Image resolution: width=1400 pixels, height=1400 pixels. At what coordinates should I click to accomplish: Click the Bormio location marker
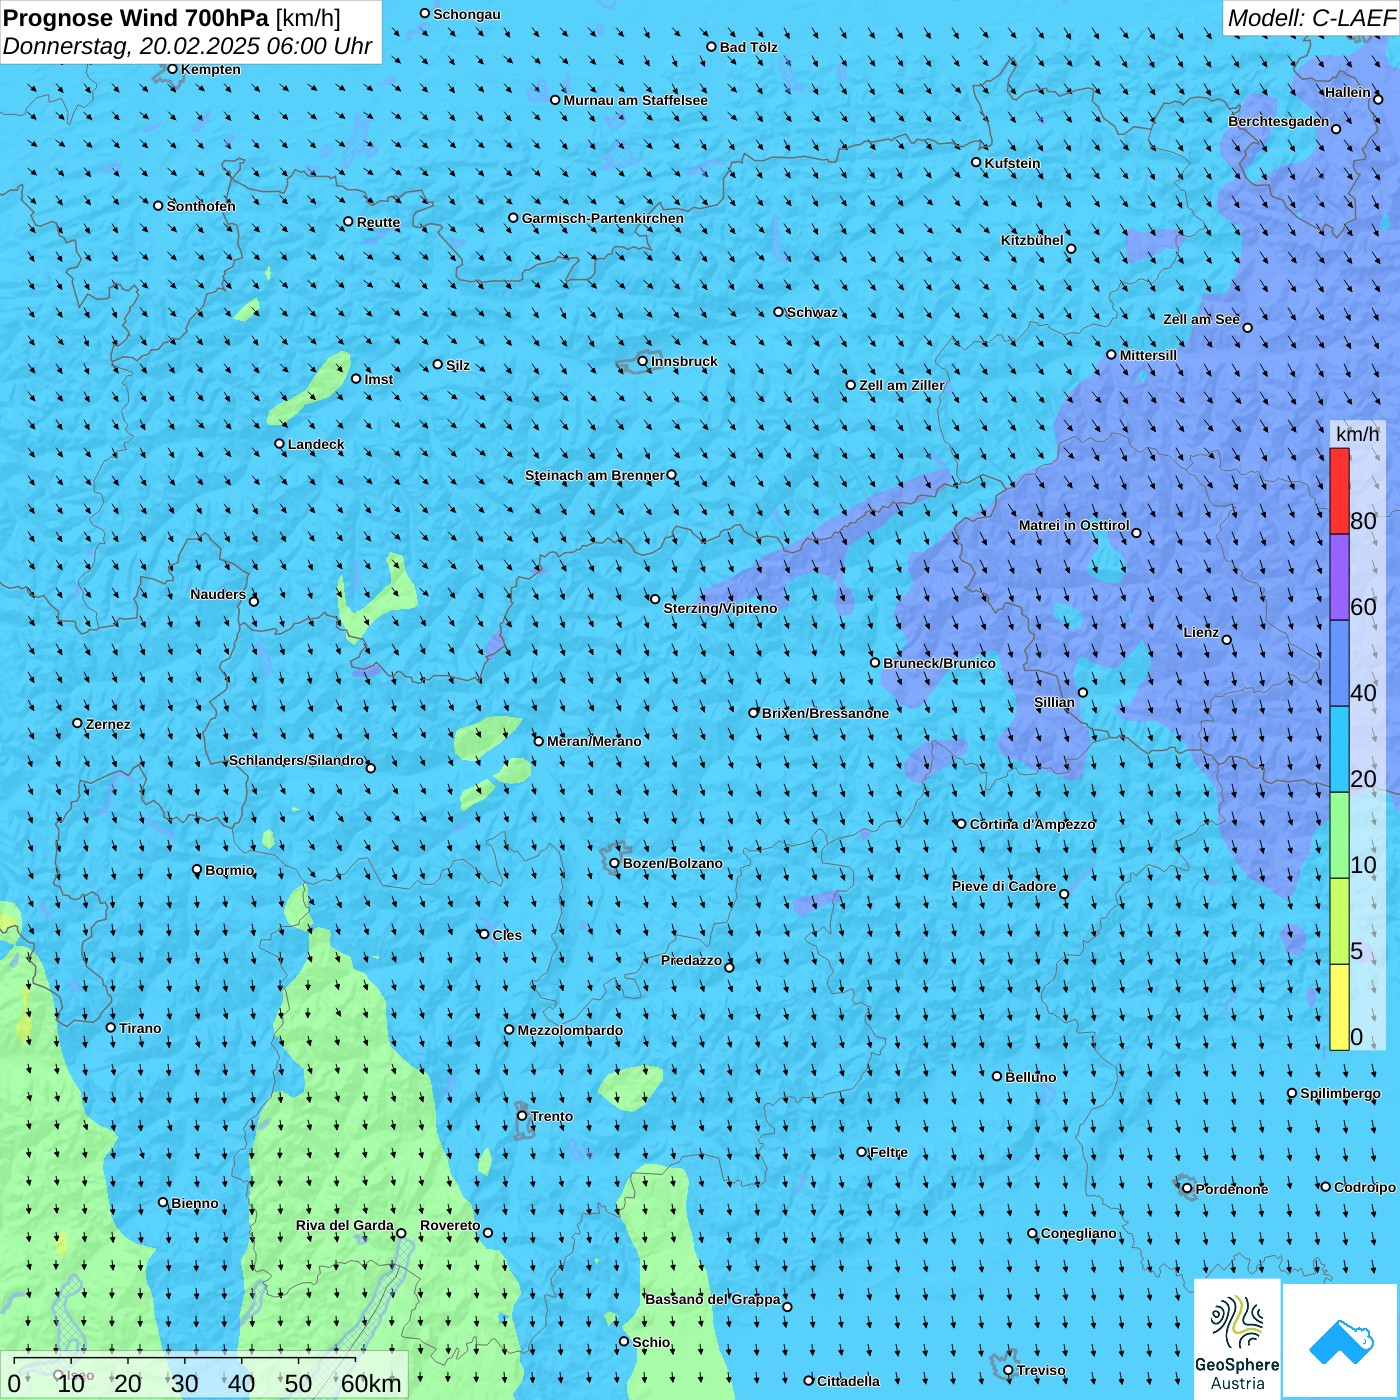197,870
